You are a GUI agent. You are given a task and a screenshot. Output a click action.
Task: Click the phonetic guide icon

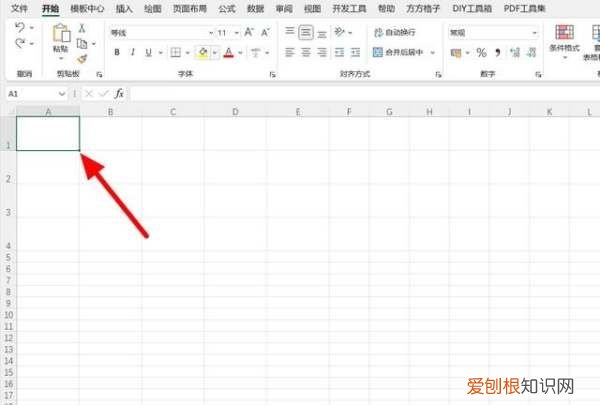click(256, 52)
